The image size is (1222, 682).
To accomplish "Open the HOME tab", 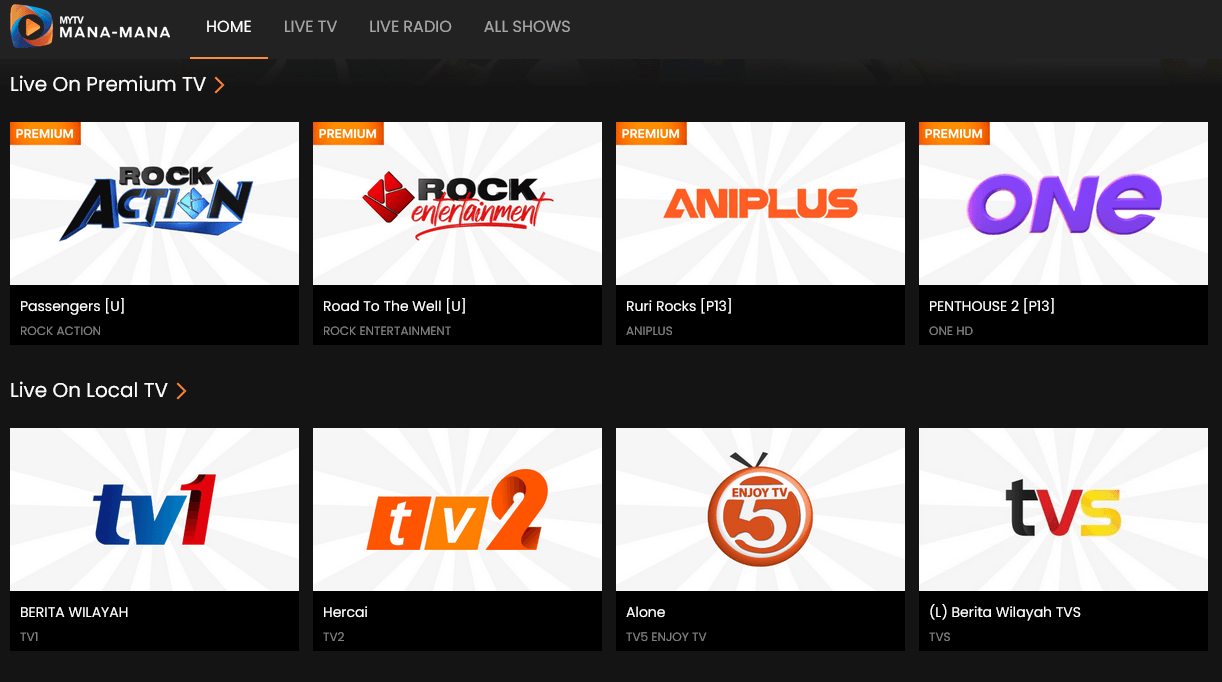I will tap(229, 27).
